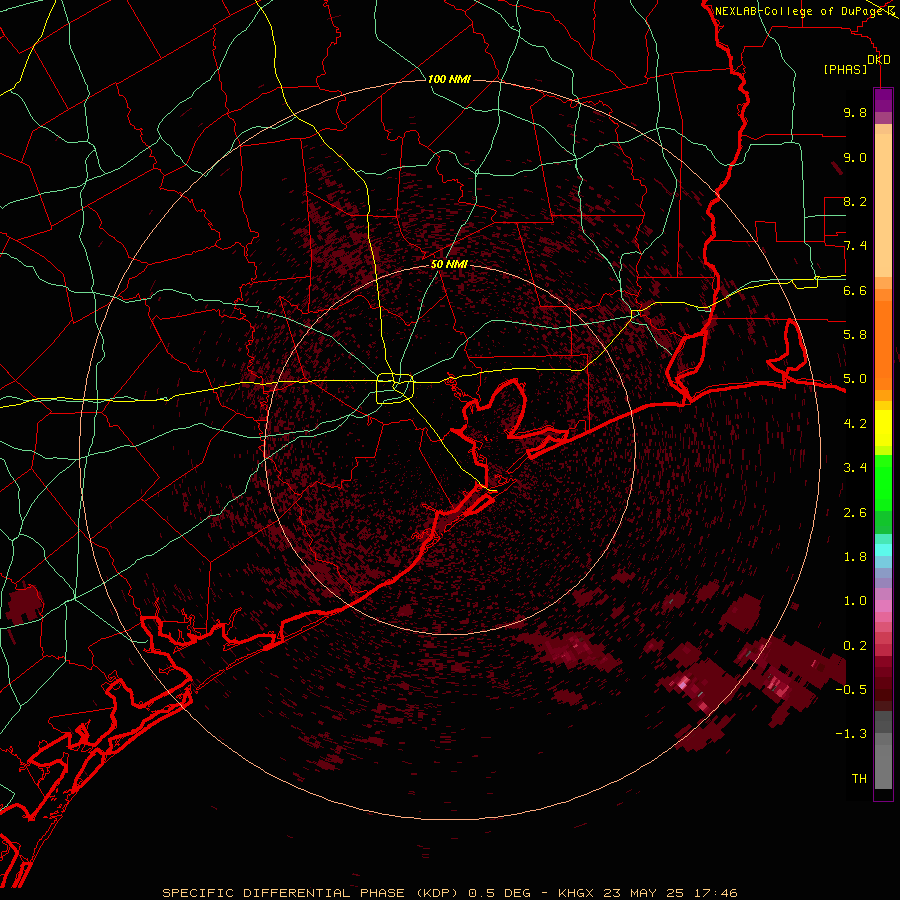Click the 4.2 scale value

coord(855,424)
